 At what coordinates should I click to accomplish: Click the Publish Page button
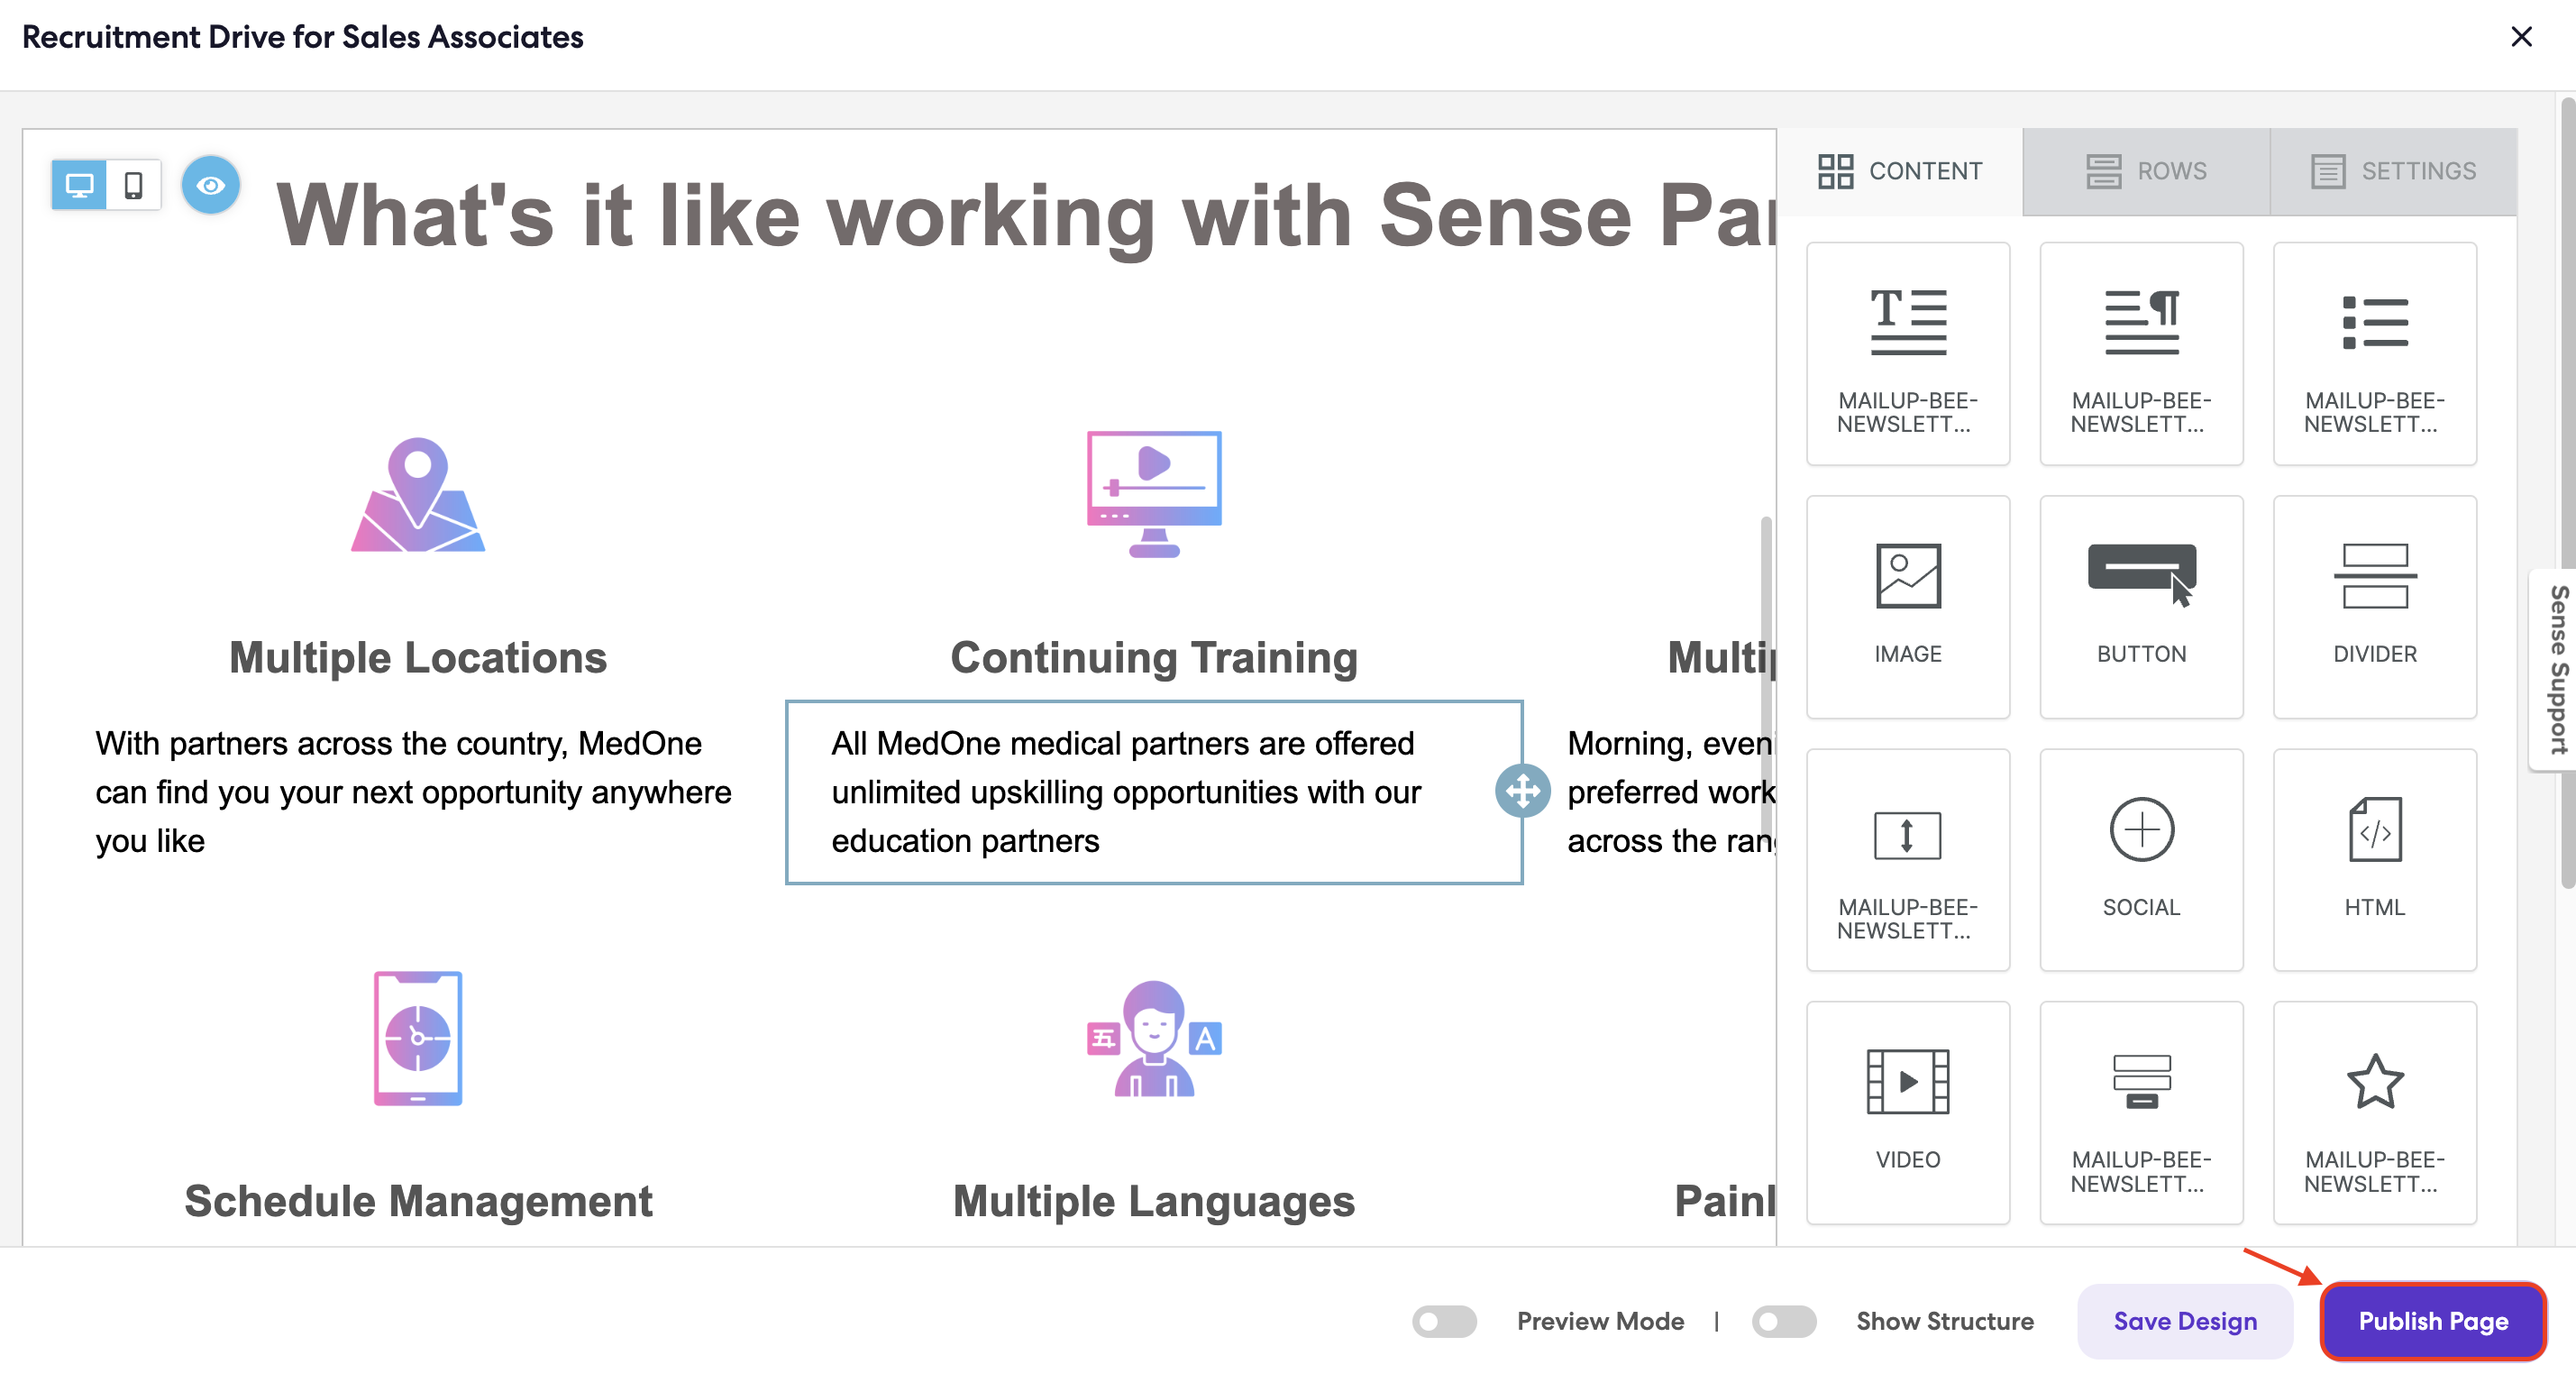click(x=2432, y=1321)
